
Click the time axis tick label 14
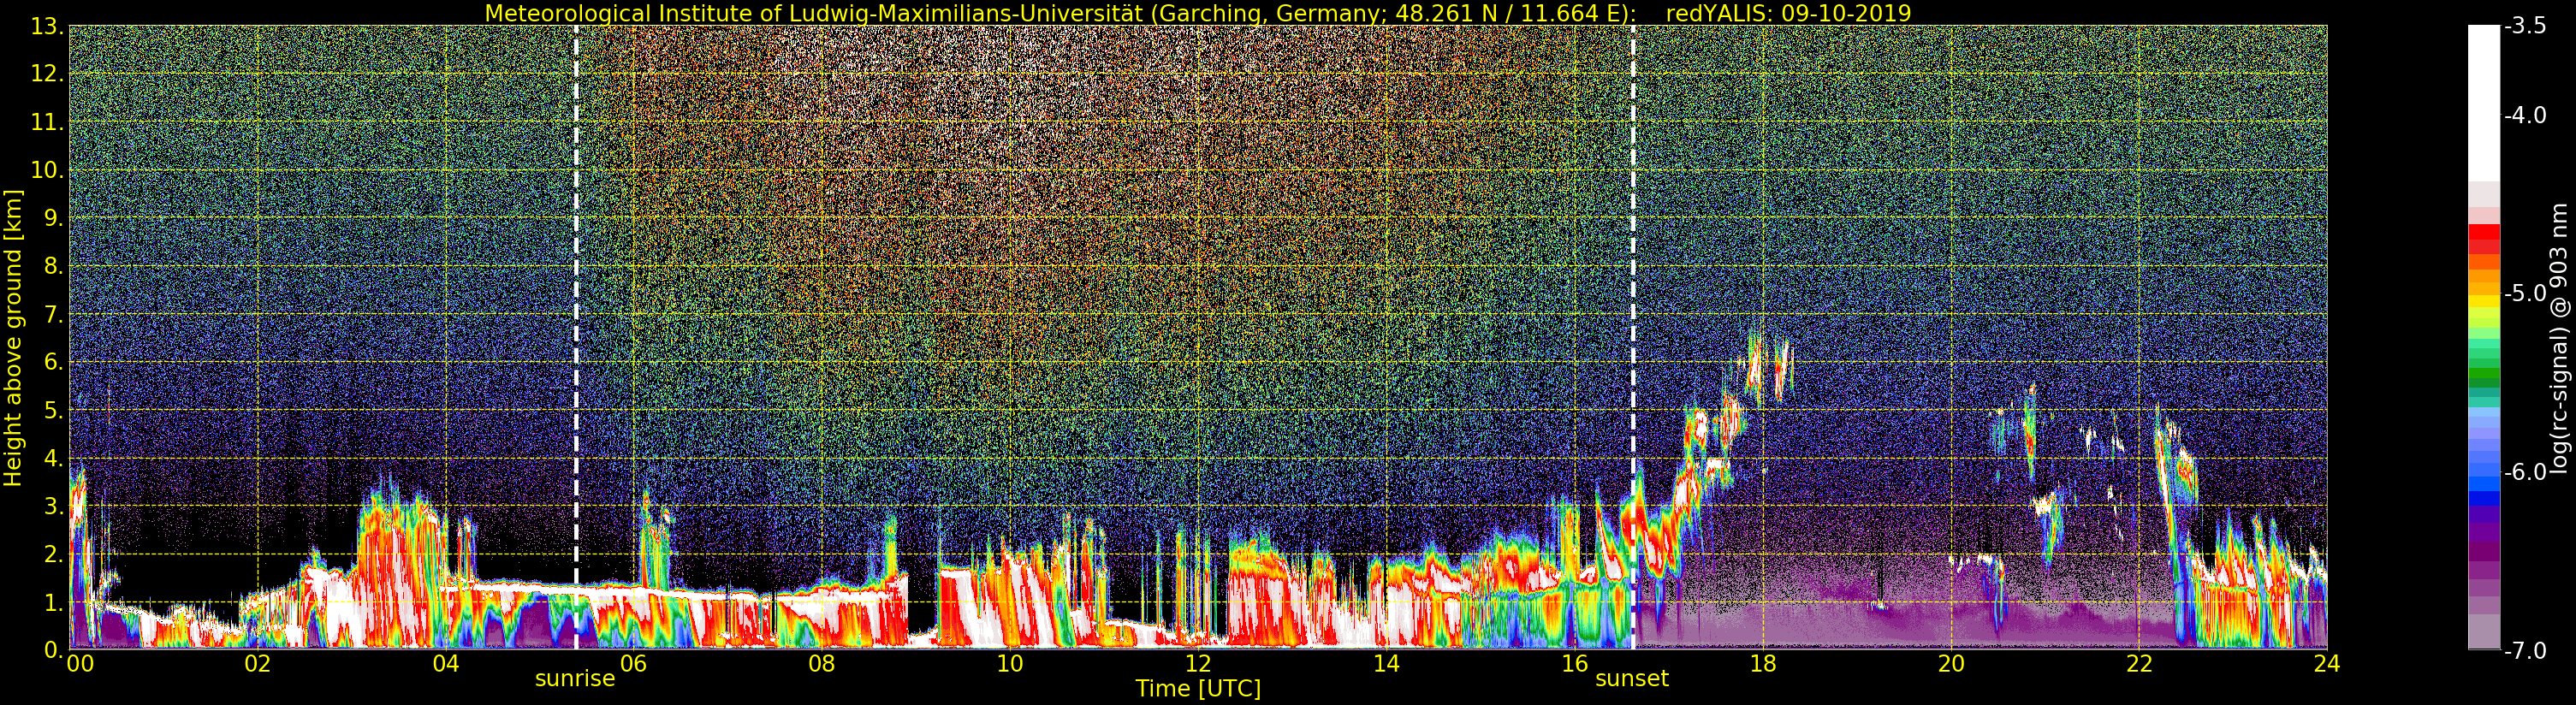tap(1386, 664)
